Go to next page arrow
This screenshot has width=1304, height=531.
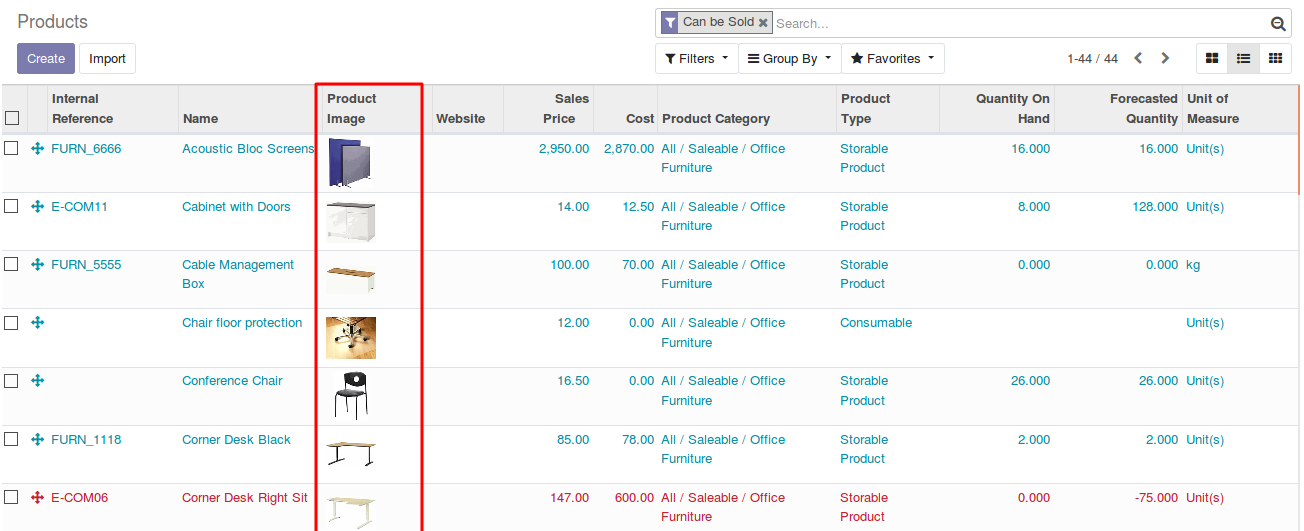(x=1165, y=59)
